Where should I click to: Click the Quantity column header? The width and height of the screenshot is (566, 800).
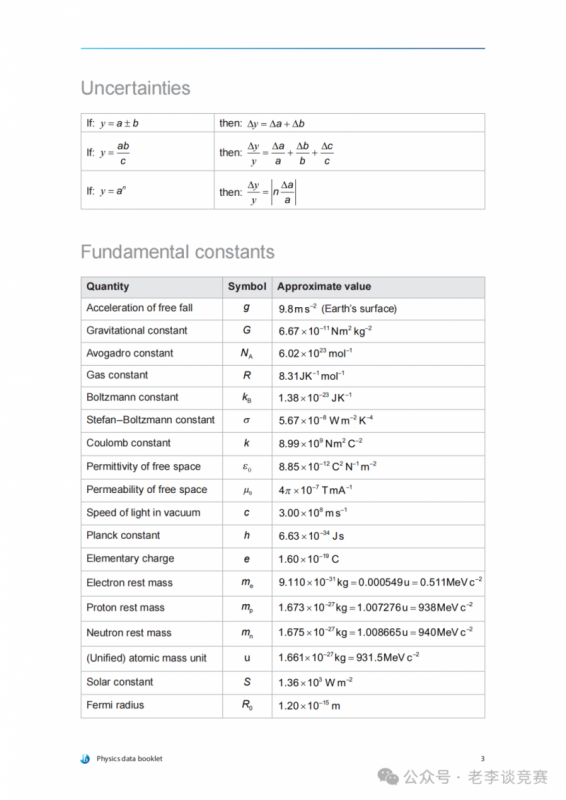click(x=108, y=286)
